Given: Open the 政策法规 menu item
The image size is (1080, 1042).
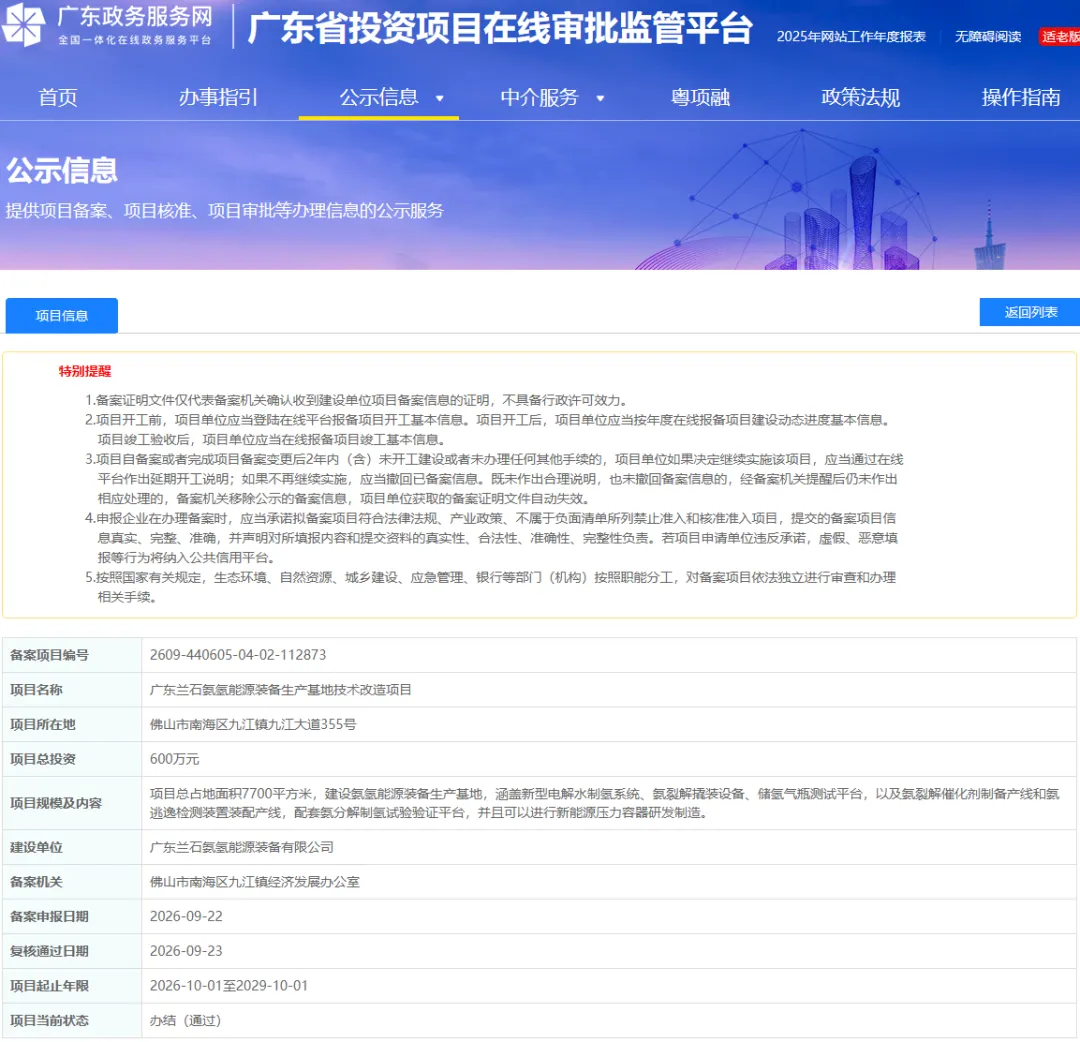Looking at the screenshot, I should pyautogui.click(x=860, y=98).
